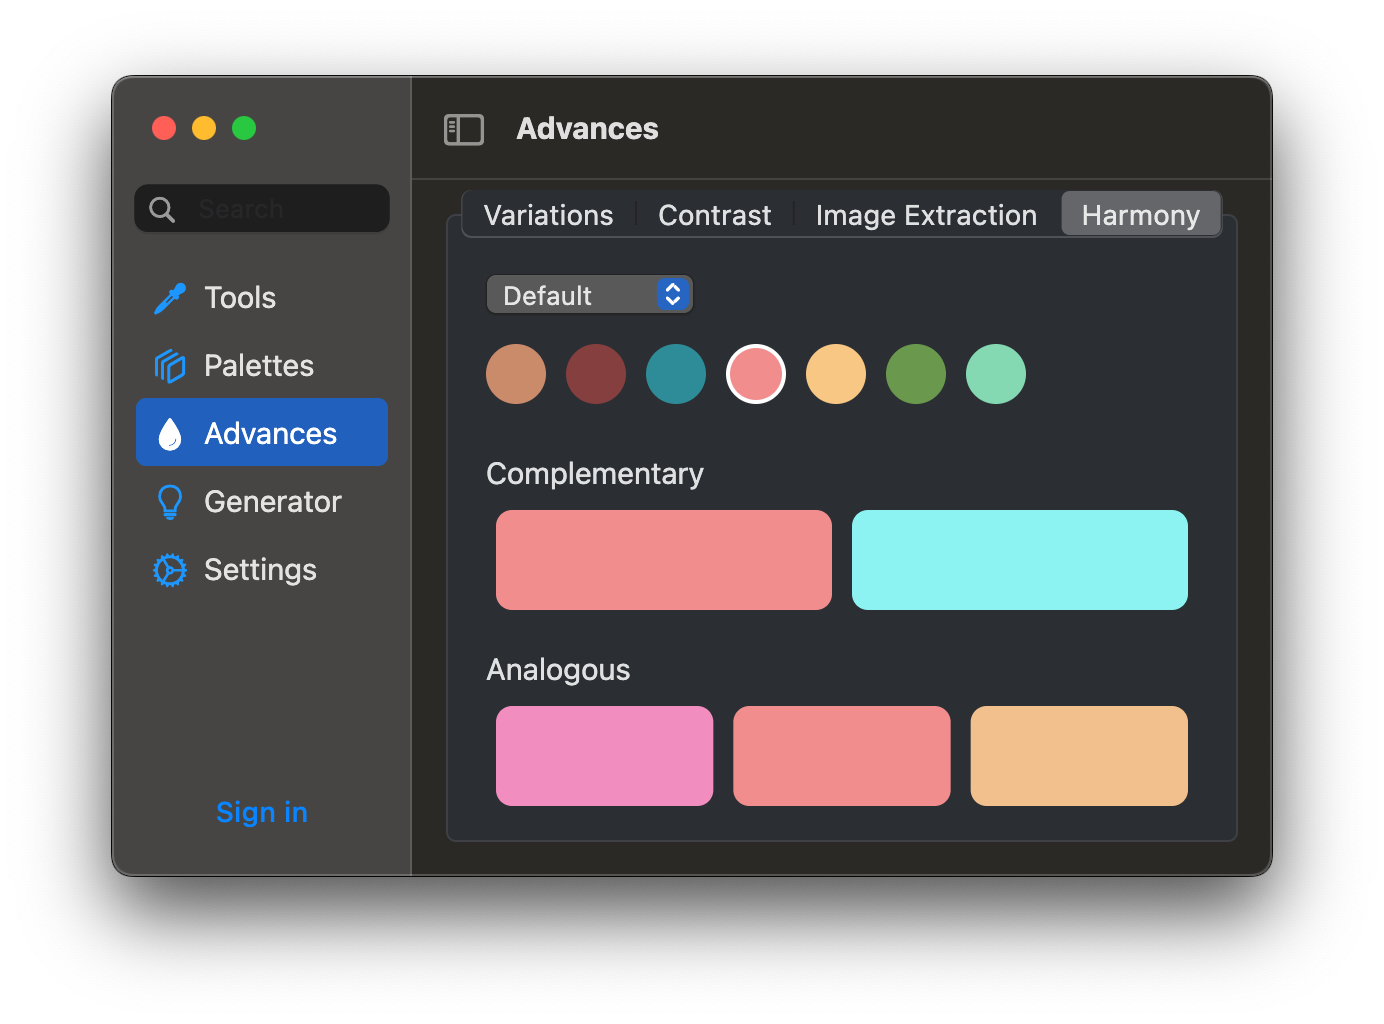Click the Generator lightbulb icon
The image size is (1384, 1024).
(x=170, y=502)
